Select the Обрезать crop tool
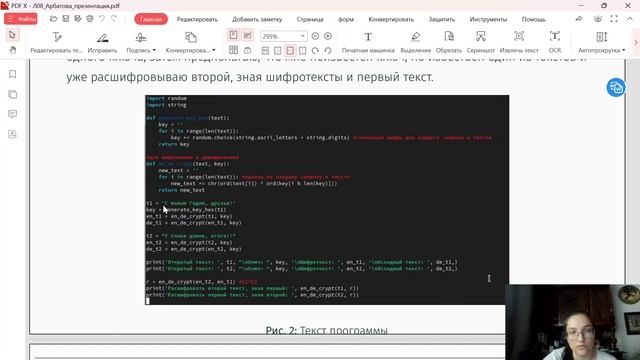 click(x=449, y=42)
